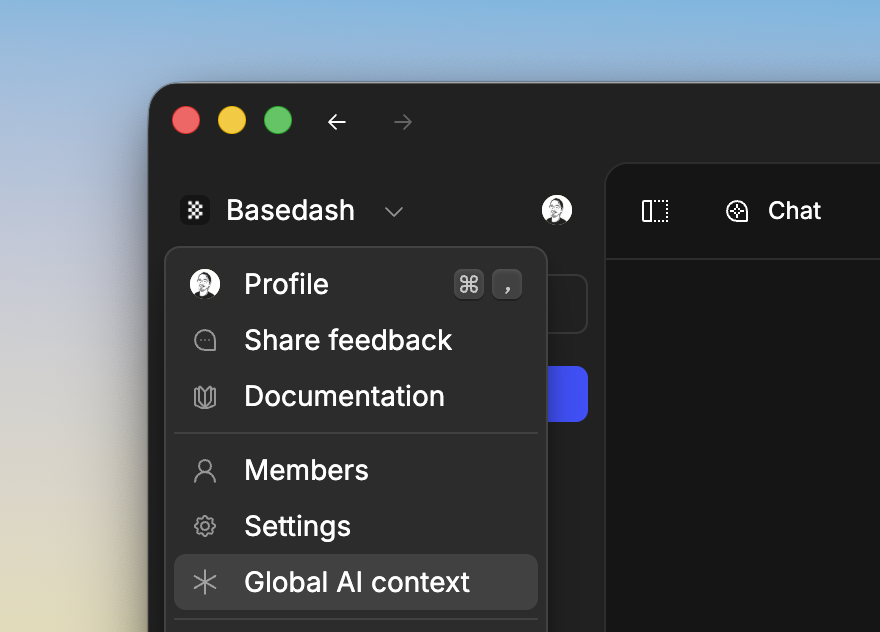Switch to the Chat tab
This screenshot has height=632, width=880.
(x=794, y=210)
